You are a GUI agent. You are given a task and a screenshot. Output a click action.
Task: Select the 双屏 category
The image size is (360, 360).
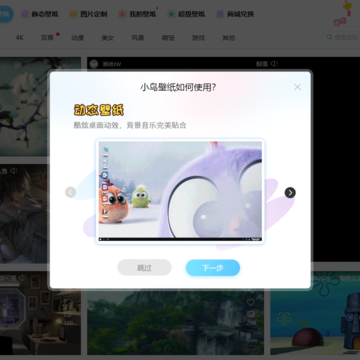(47, 38)
